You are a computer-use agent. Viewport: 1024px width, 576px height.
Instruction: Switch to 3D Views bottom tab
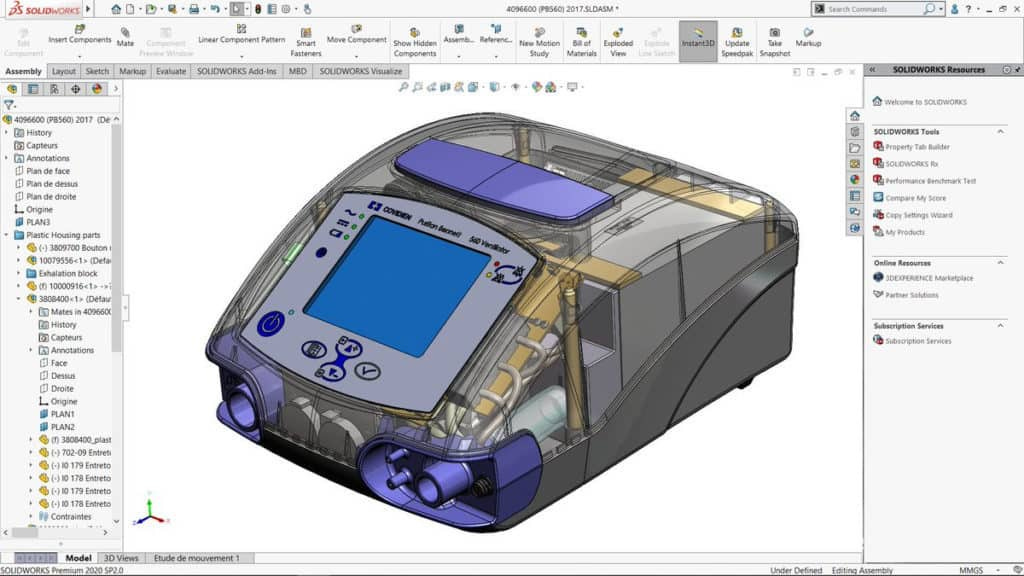pos(121,558)
